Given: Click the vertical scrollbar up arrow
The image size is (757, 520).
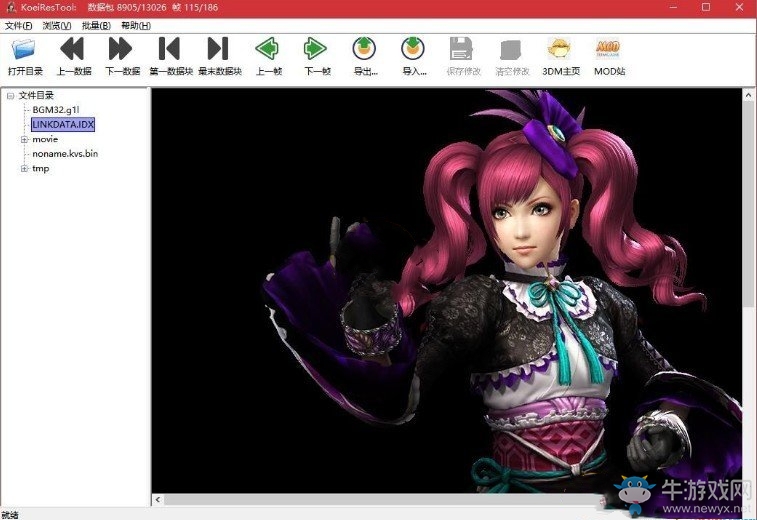Looking at the screenshot, I should click(x=748, y=95).
